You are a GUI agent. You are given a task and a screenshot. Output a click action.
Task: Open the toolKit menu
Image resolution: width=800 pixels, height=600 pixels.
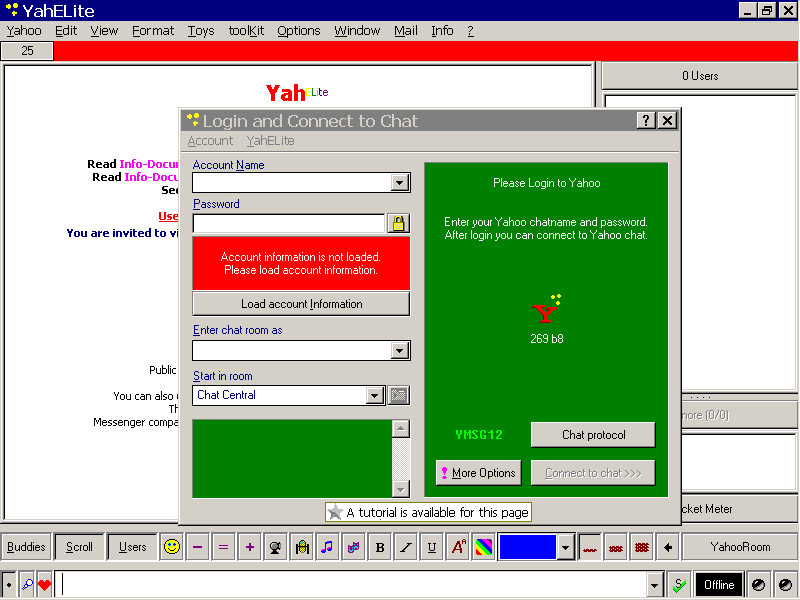pos(246,31)
